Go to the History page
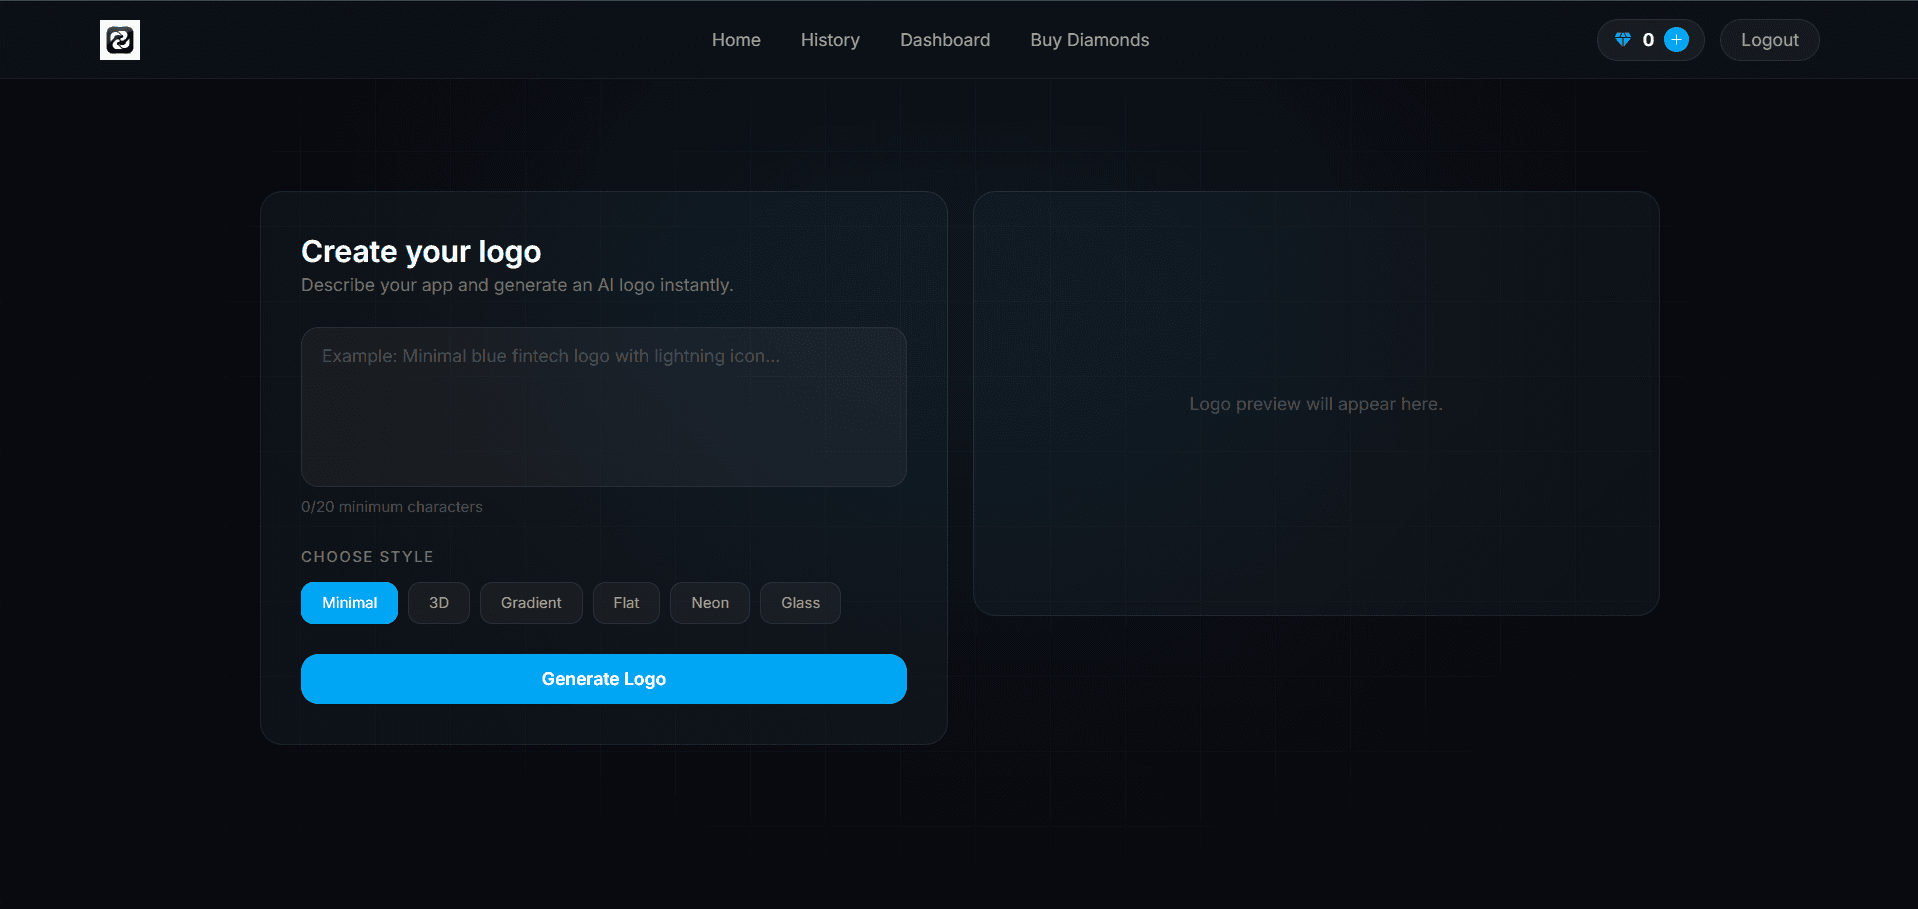The image size is (1918, 909). click(830, 40)
